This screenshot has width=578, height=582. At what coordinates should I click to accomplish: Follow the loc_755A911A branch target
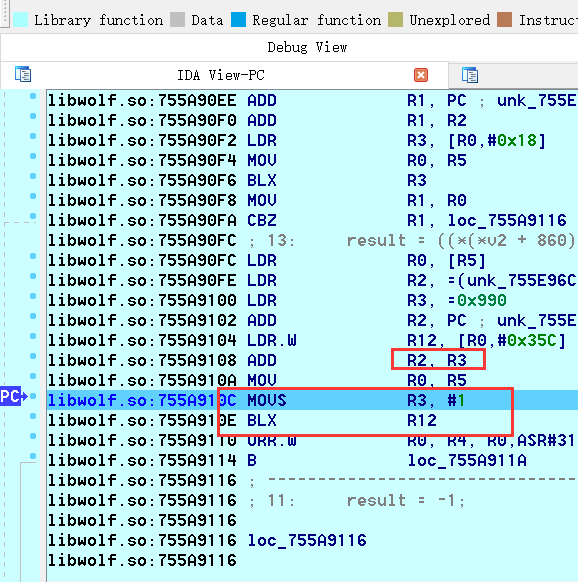coord(467,461)
